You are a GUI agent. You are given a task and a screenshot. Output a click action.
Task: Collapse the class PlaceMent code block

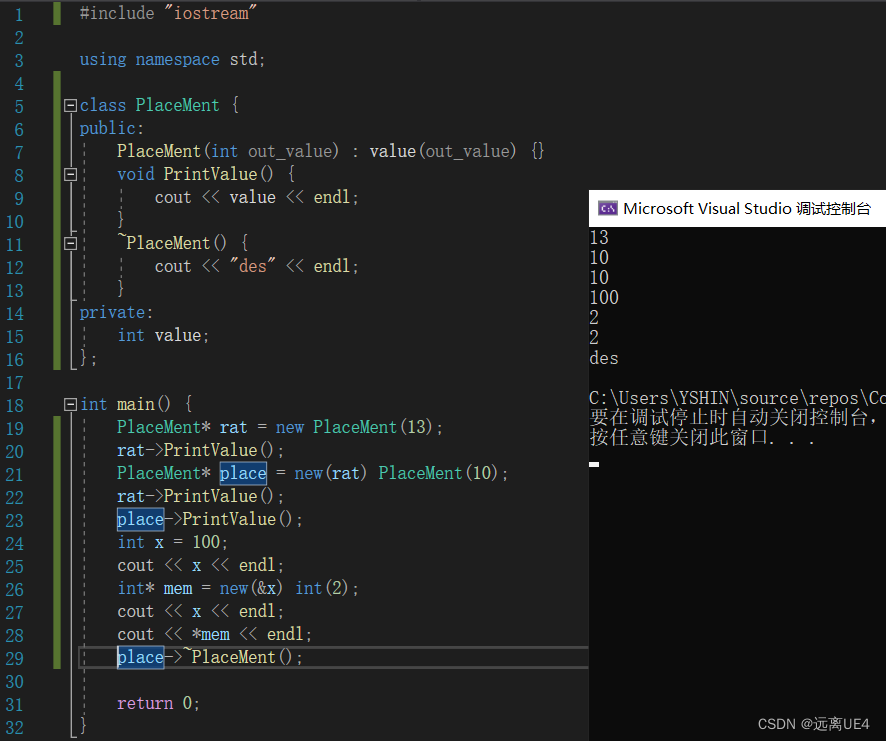tap(71, 106)
